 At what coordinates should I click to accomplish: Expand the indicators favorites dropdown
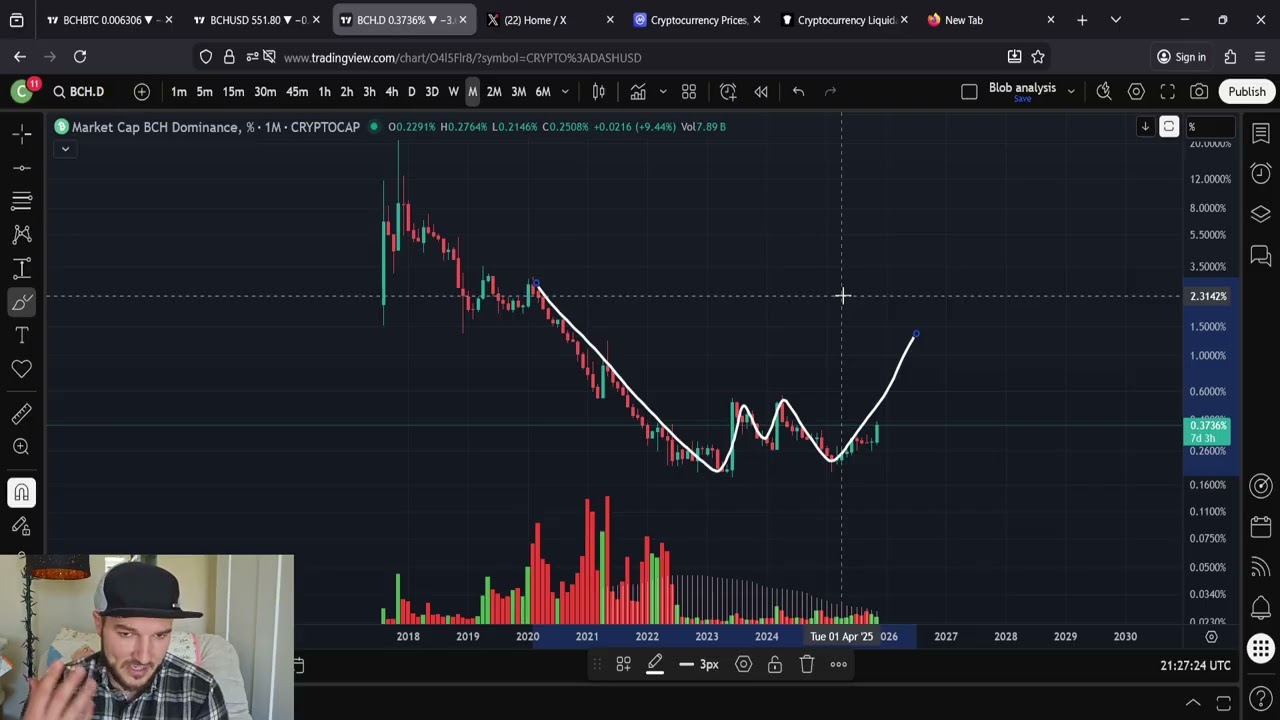(x=662, y=92)
